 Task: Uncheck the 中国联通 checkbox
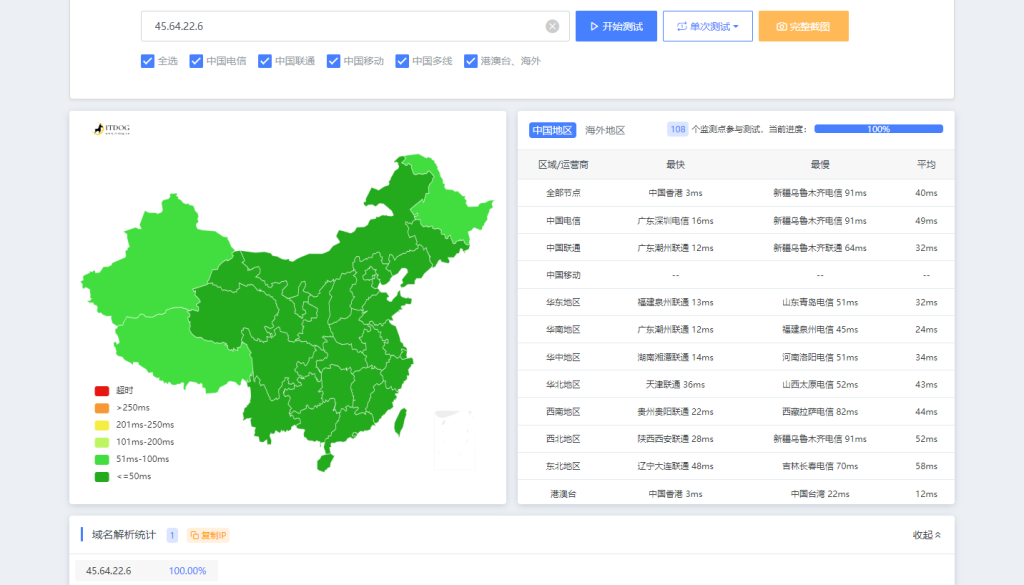click(265, 61)
